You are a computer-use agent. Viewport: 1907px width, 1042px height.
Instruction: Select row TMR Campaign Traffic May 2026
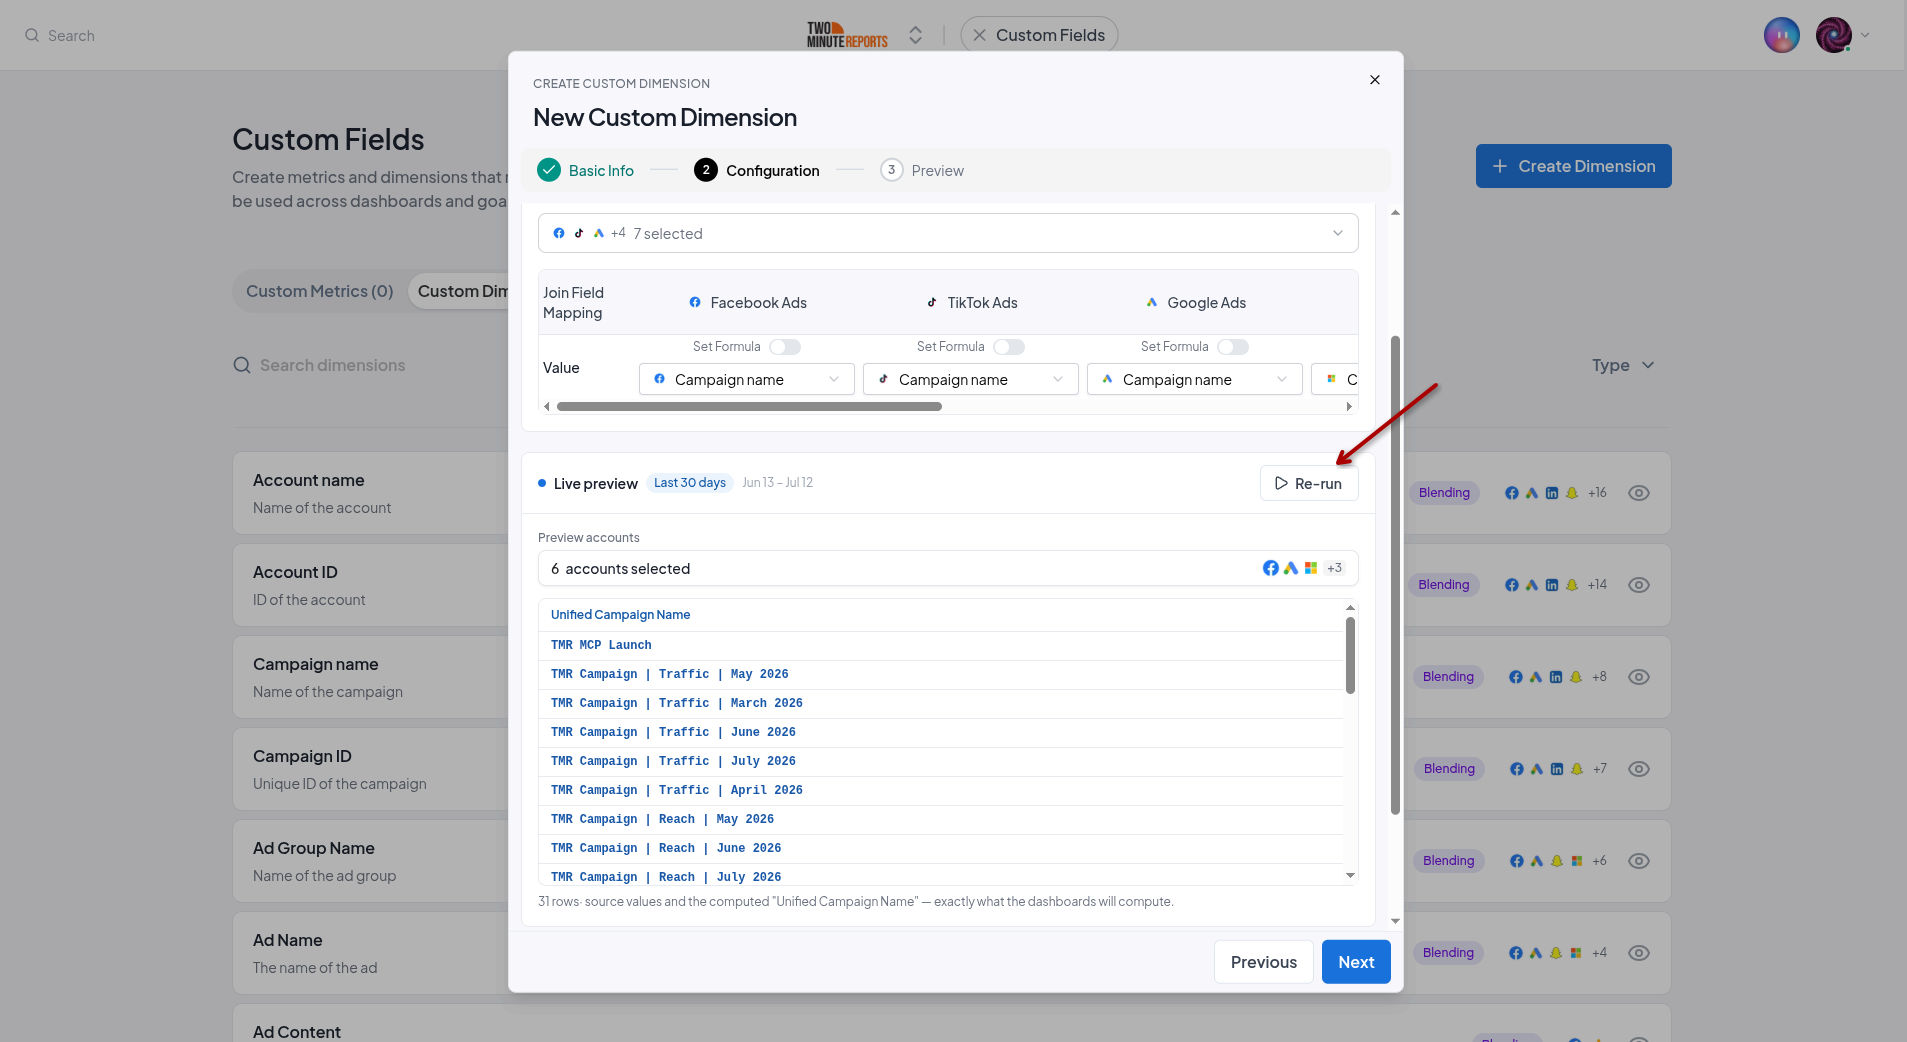click(941, 674)
